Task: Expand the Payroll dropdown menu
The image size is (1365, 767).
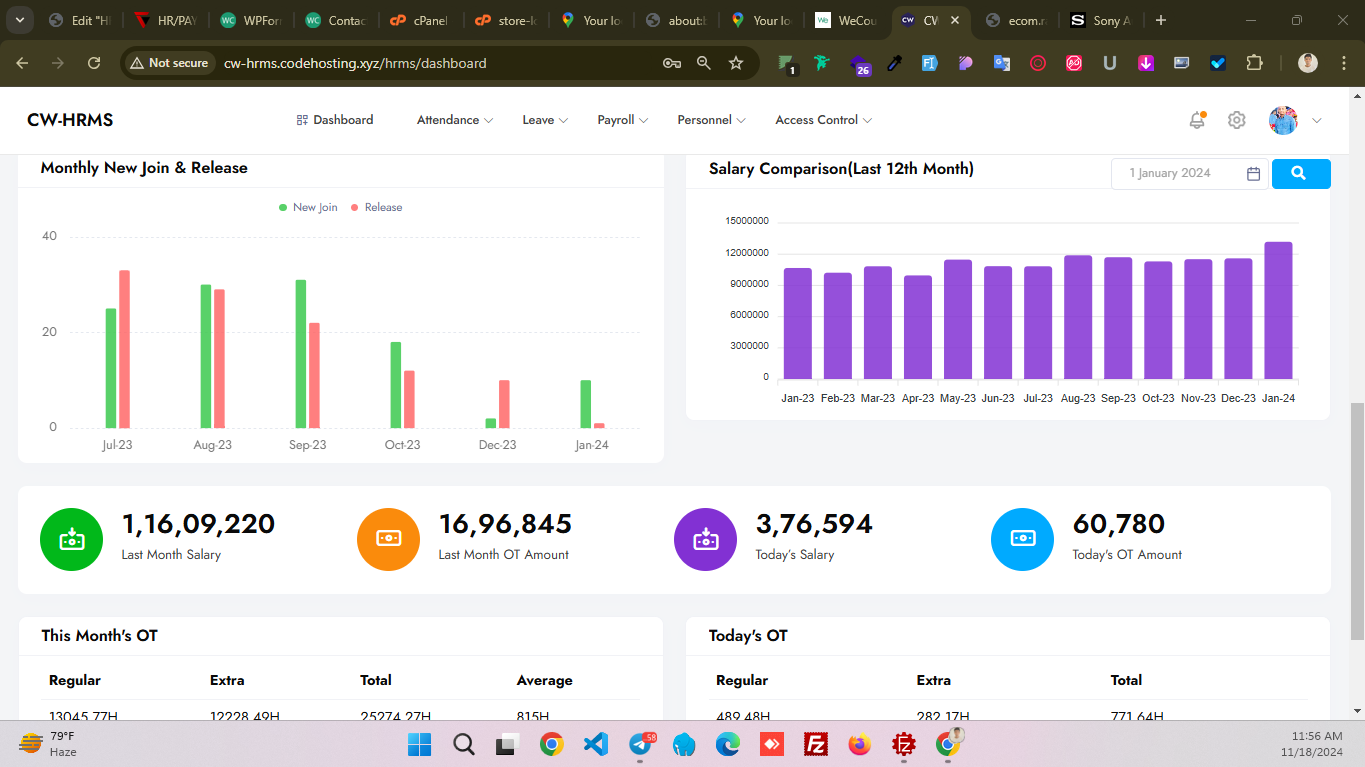Action: 622,120
